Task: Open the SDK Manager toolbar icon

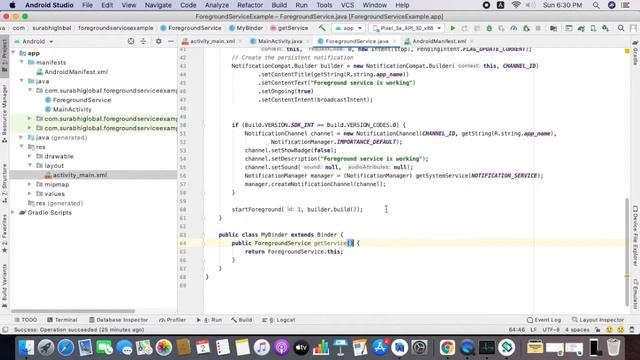Action: click(x=606, y=28)
